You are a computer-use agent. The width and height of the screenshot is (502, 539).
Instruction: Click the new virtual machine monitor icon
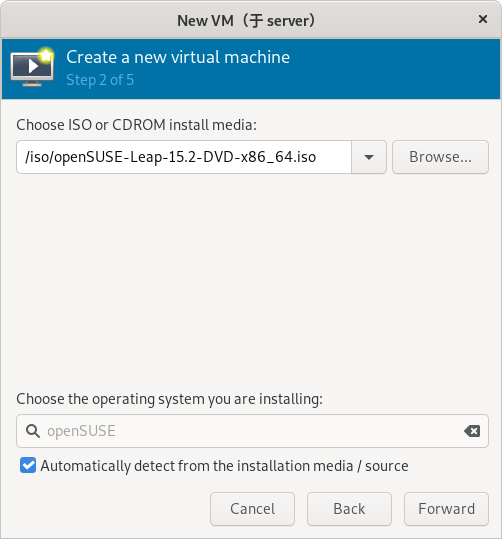(x=32, y=68)
